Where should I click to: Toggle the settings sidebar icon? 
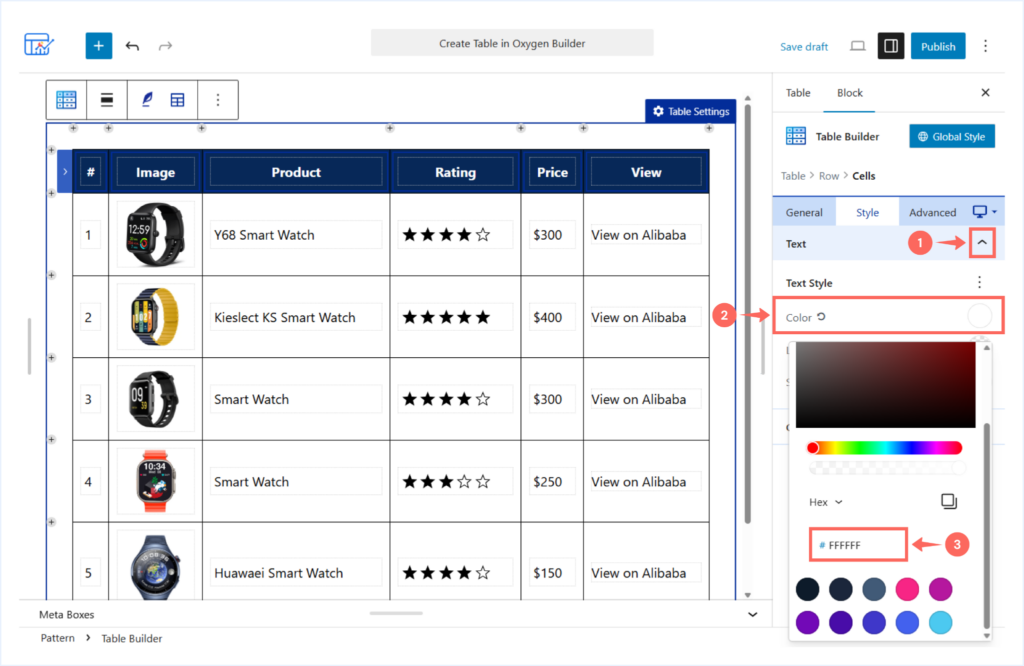coord(891,46)
